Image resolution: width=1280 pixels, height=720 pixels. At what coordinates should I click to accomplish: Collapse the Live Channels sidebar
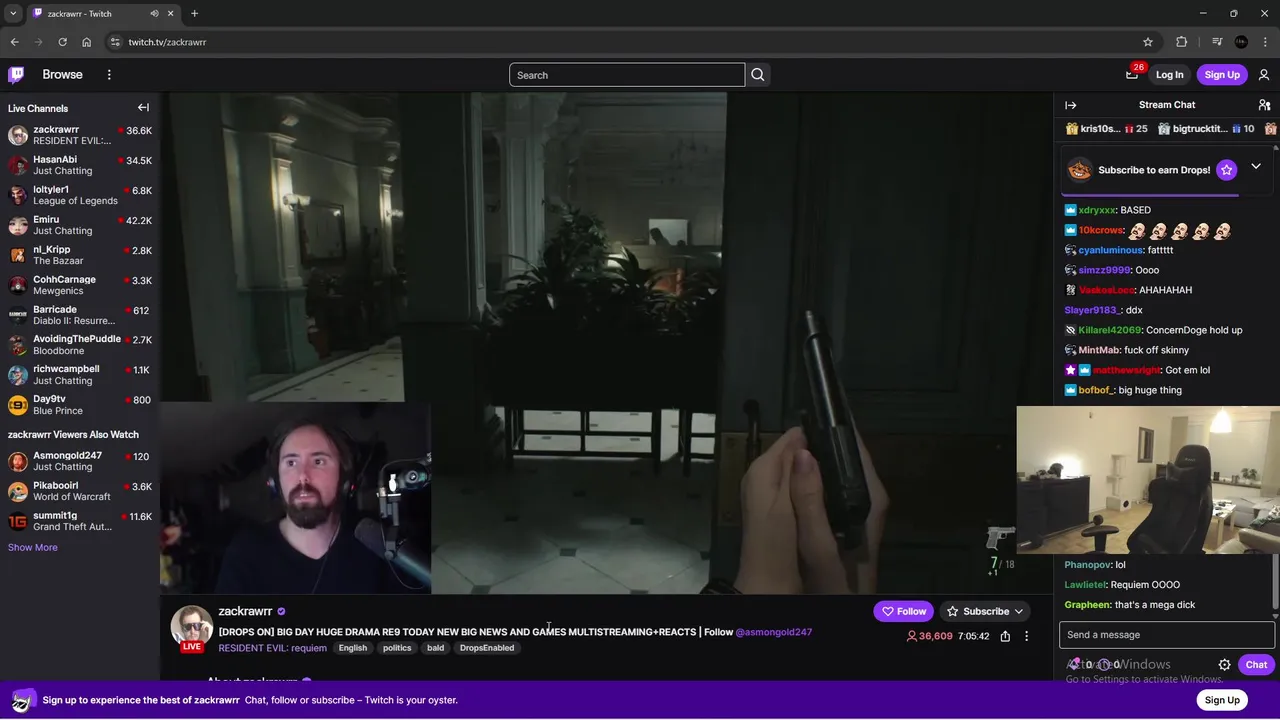(143, 108)
